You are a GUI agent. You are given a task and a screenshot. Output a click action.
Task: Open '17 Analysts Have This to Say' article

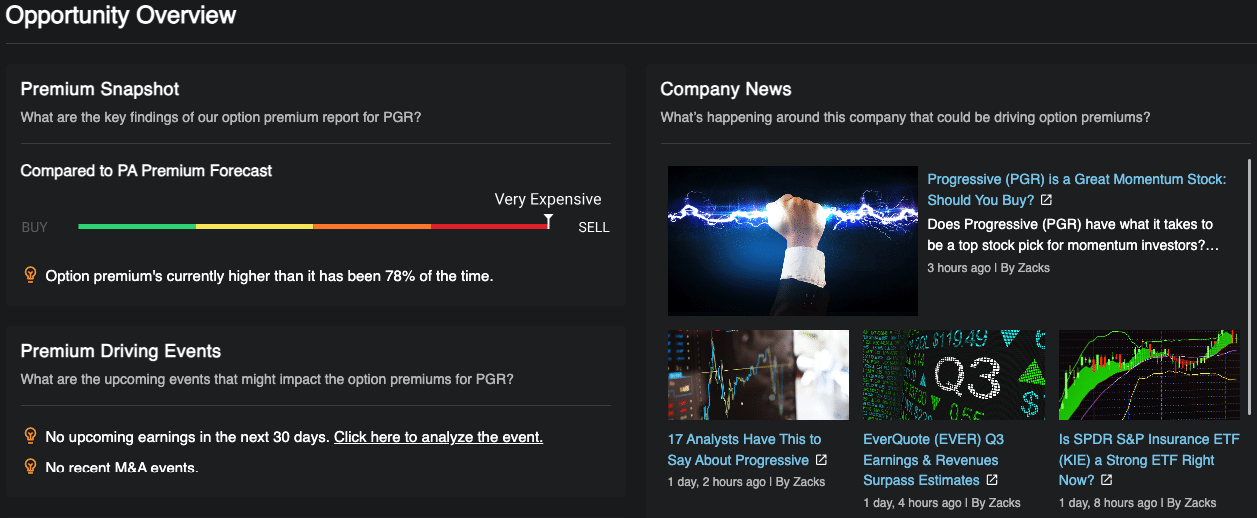point(744,450)
